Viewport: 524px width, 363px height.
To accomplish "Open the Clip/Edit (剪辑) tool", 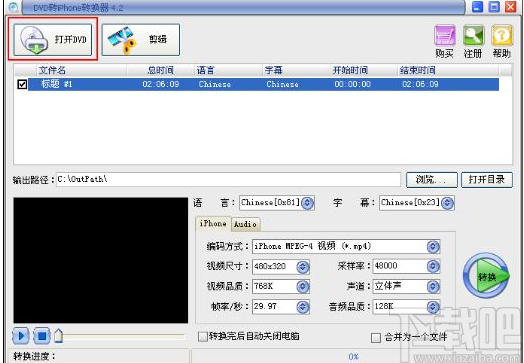I will (141, 39).
